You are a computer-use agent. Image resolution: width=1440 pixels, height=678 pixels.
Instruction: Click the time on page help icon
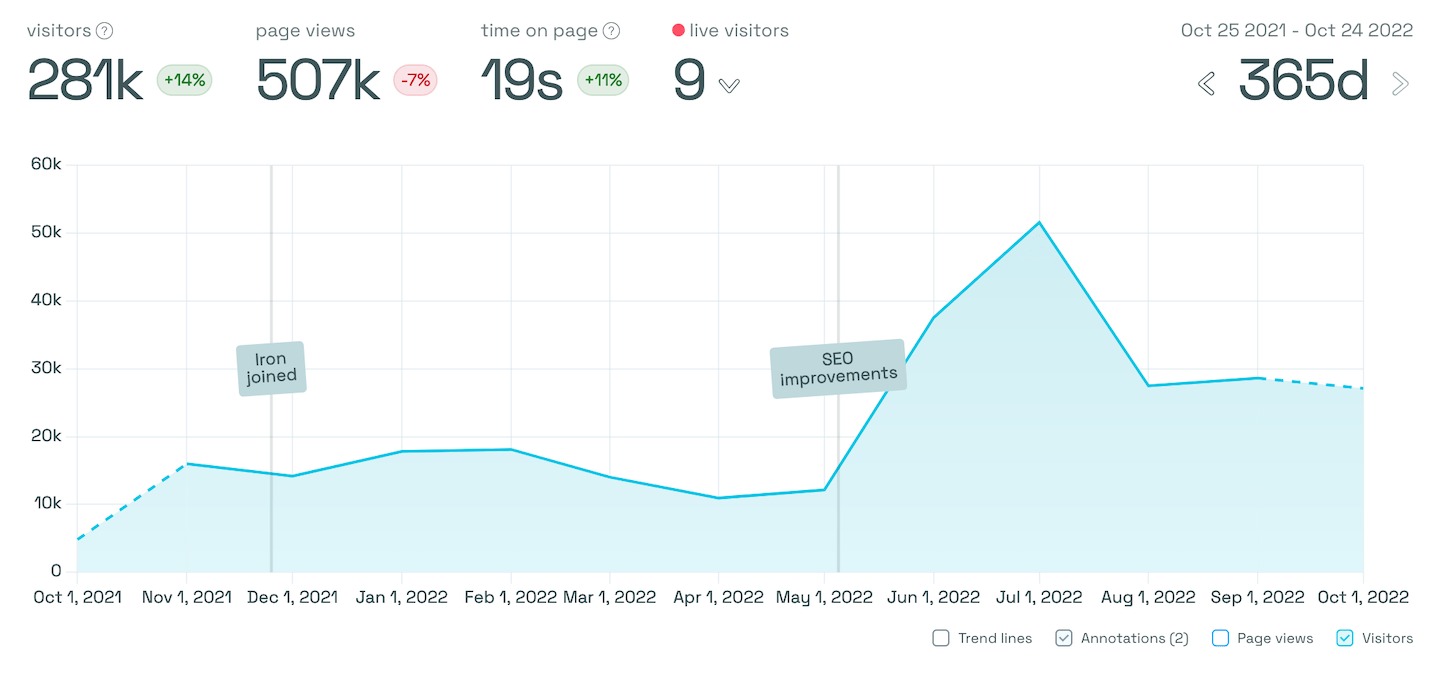(611, 30)
